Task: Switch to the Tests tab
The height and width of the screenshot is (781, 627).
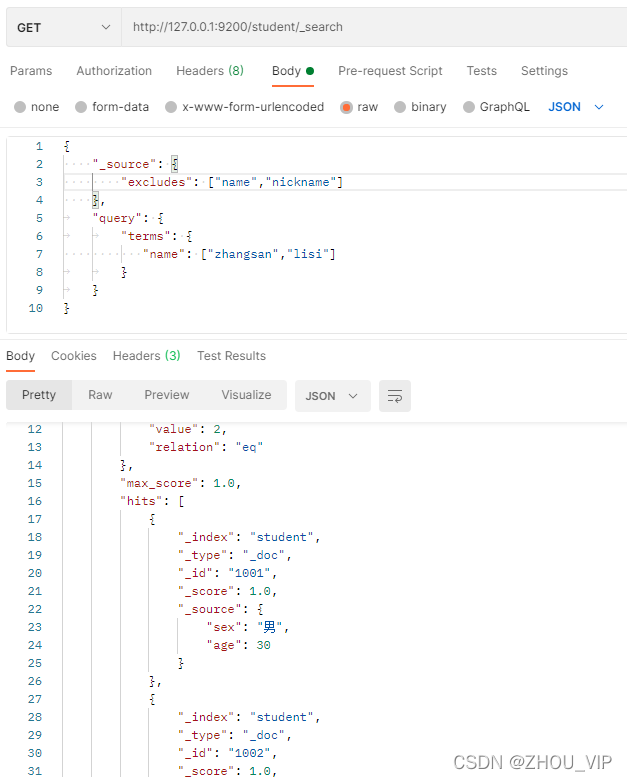Action: pyautogui.click(x=482, y=71)
